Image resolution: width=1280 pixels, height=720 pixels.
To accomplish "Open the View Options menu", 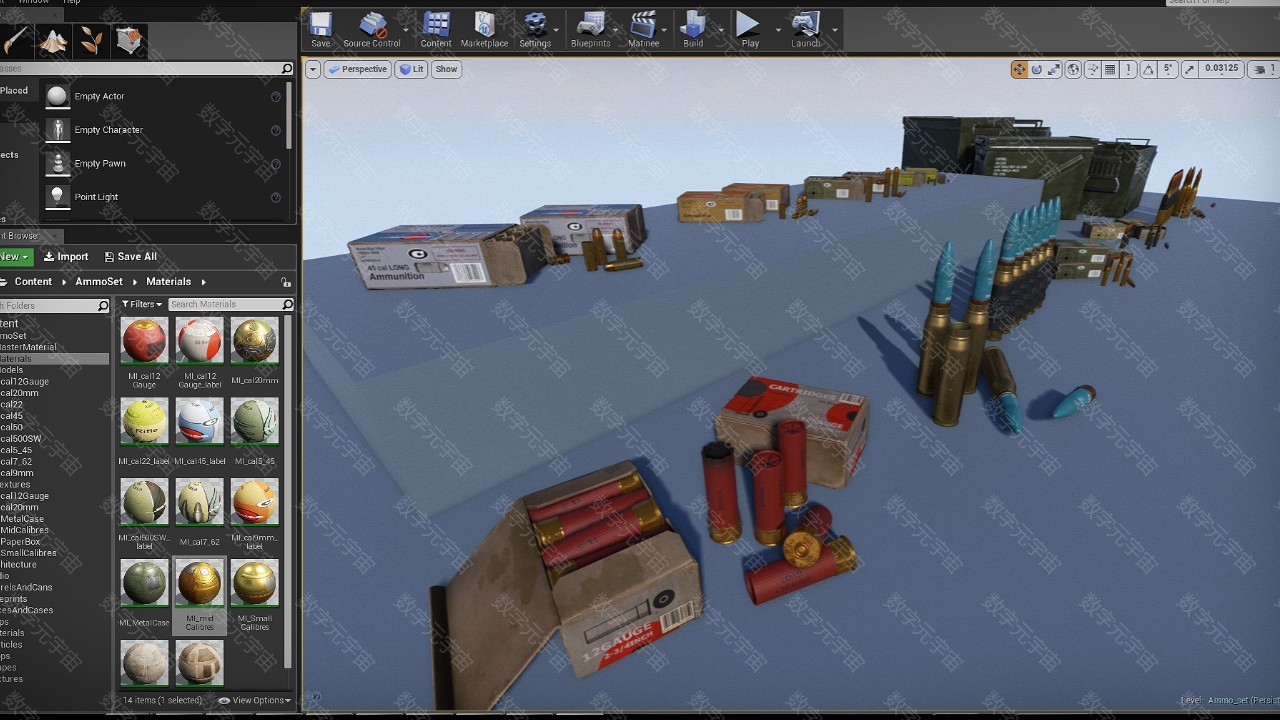I will 255,700.
